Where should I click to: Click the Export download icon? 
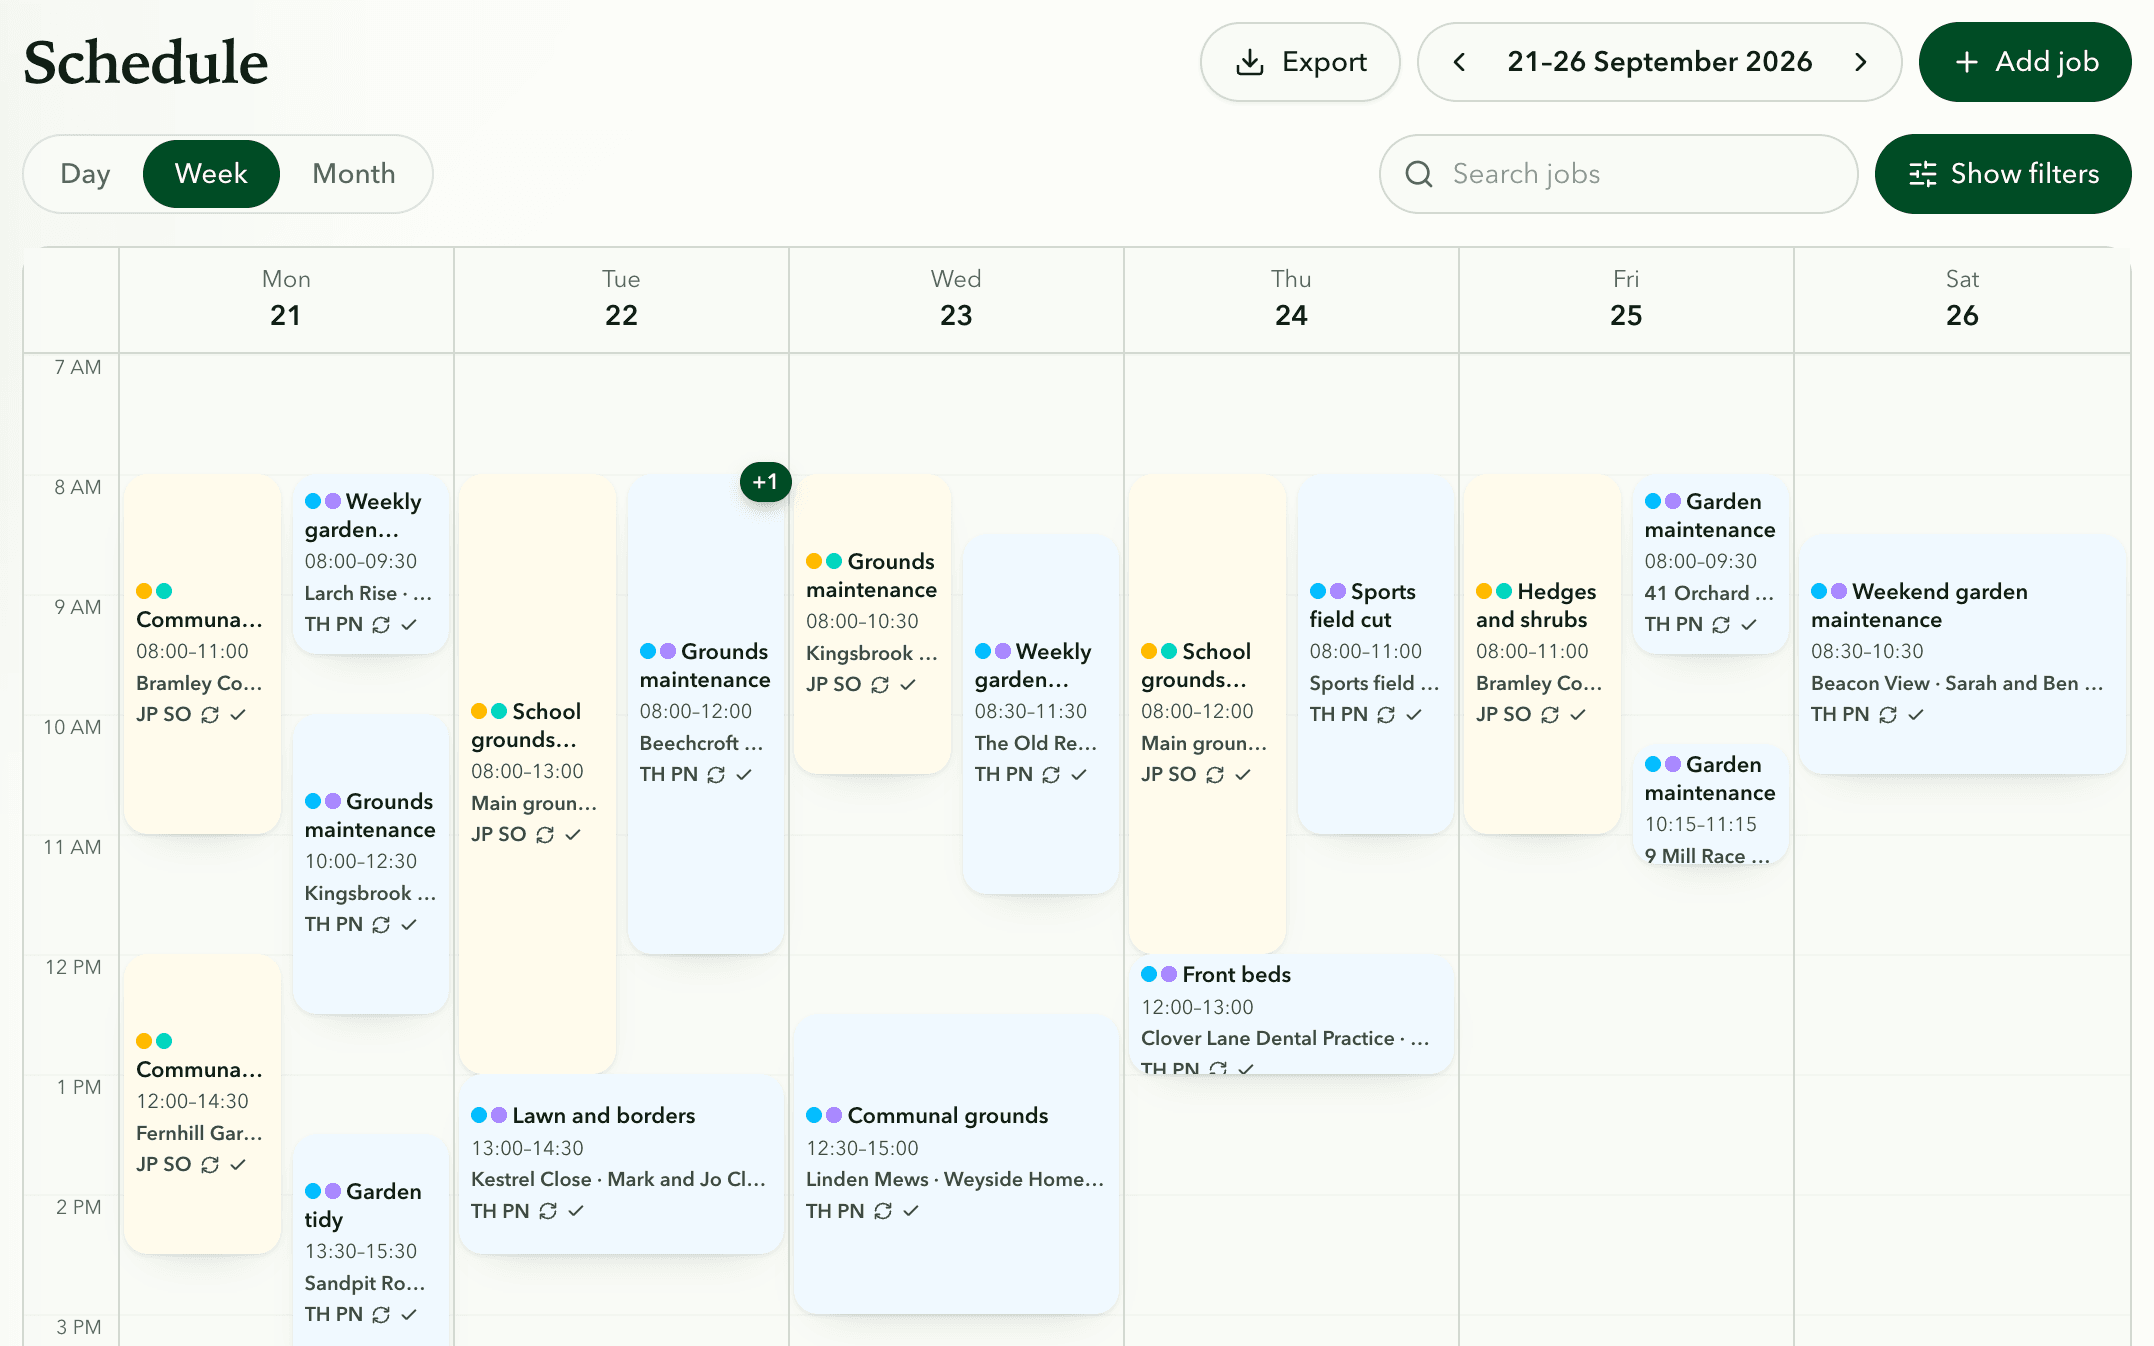(1250, 62)
